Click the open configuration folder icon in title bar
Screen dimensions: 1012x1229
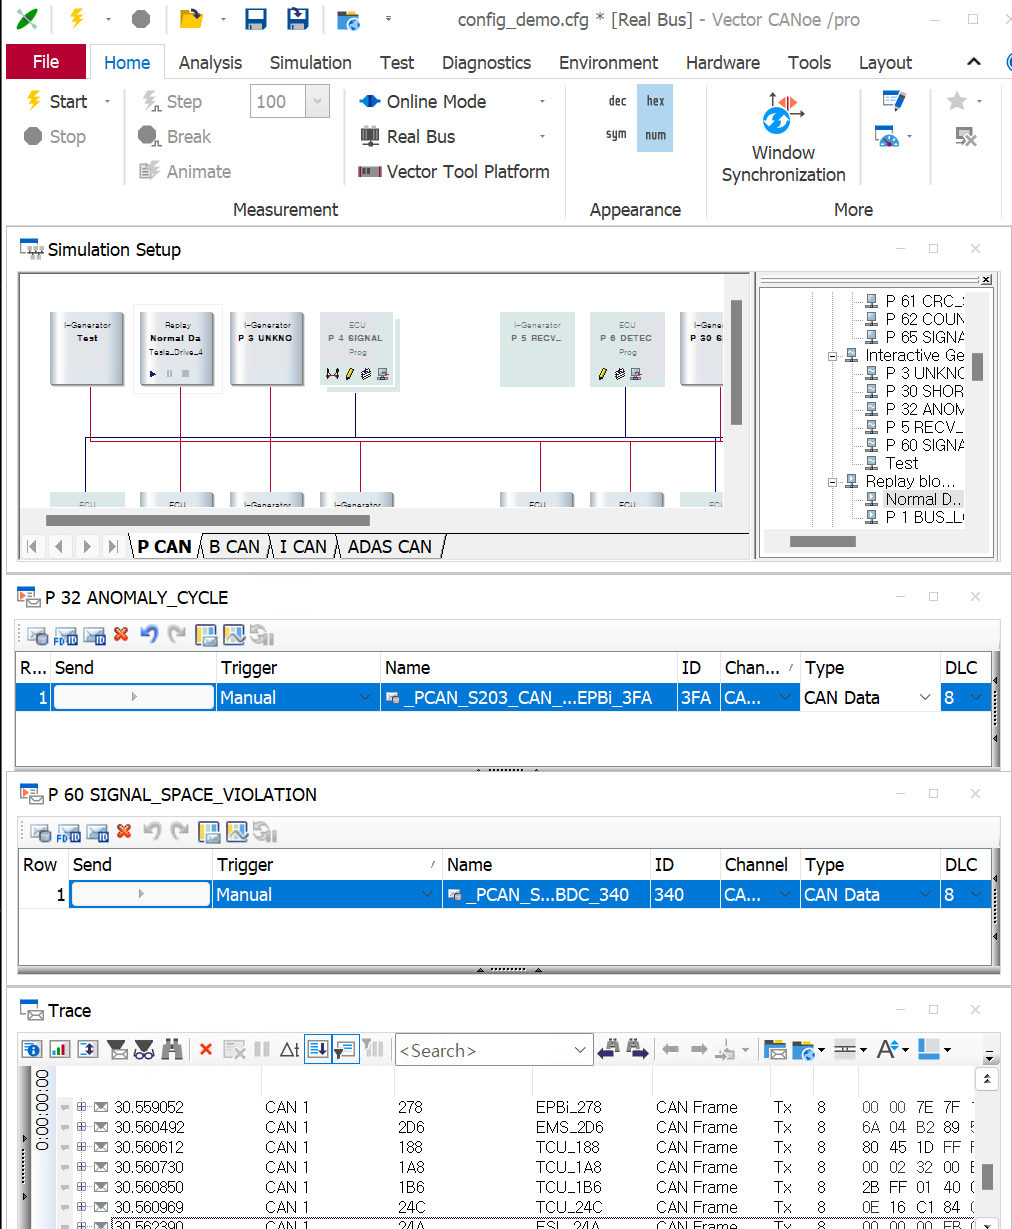click(190, 19)
